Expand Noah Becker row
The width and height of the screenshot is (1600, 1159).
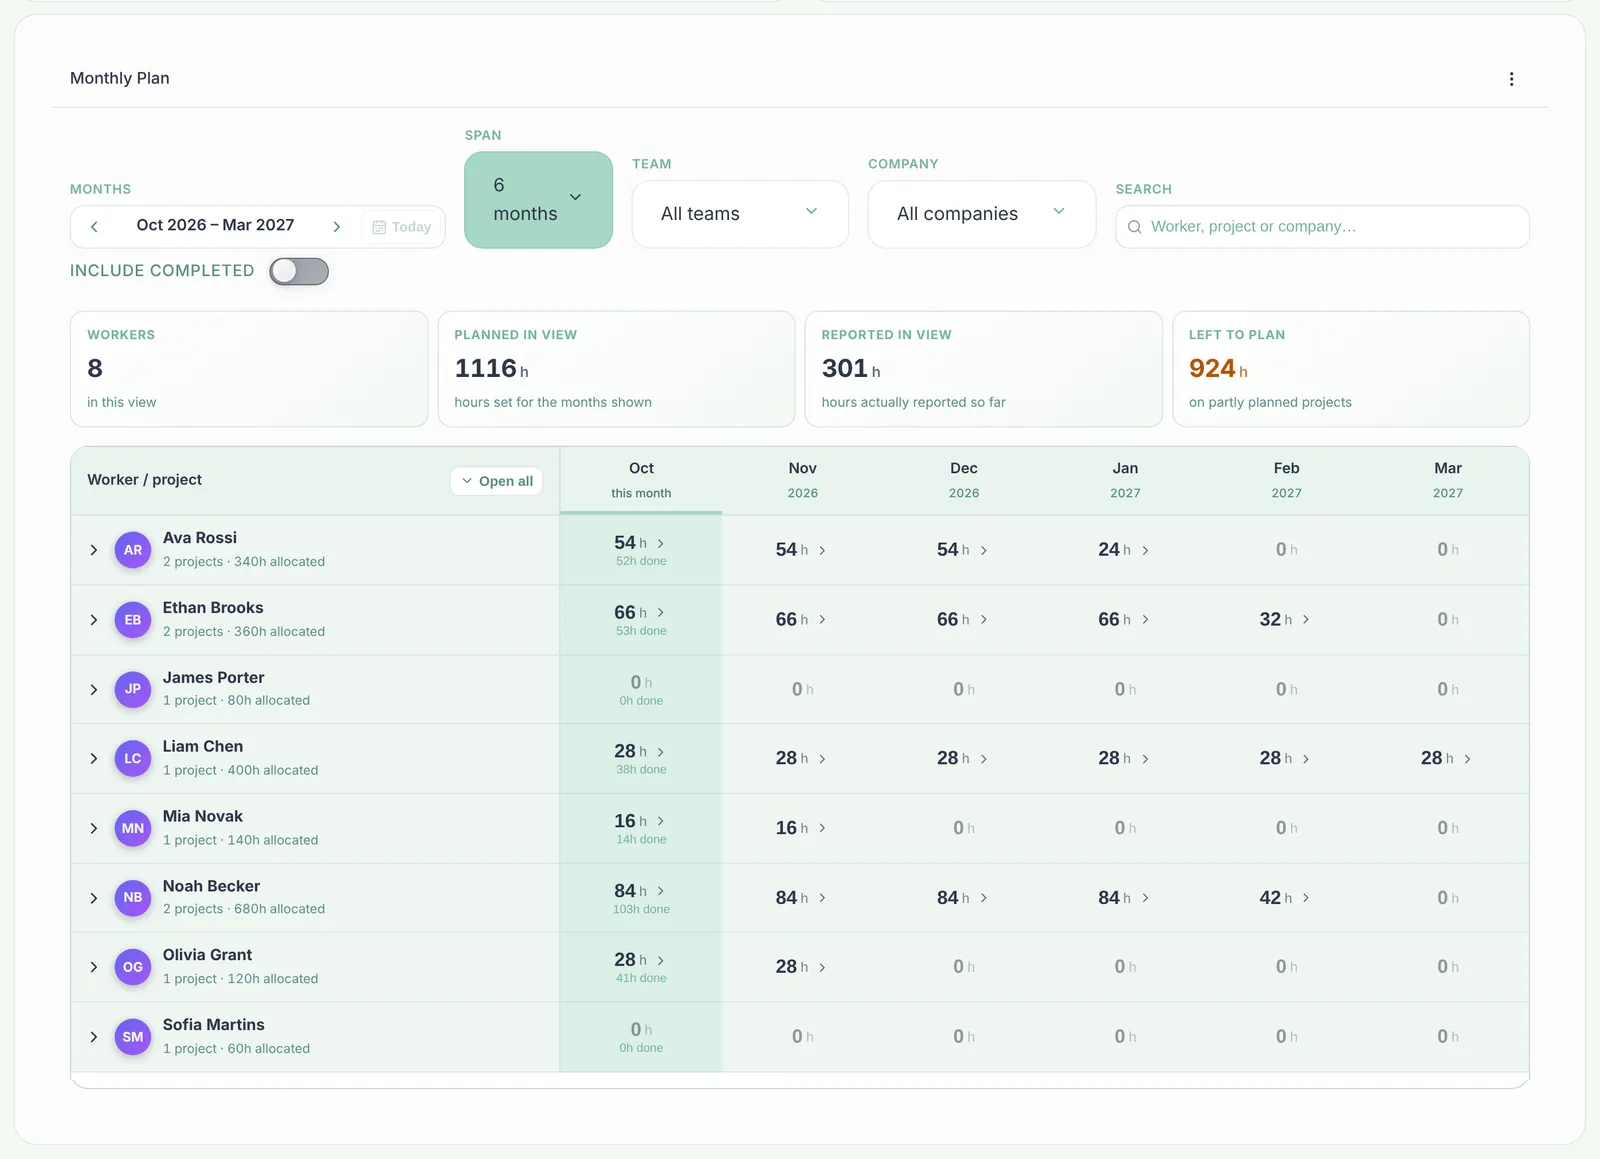tap(94, 898)
